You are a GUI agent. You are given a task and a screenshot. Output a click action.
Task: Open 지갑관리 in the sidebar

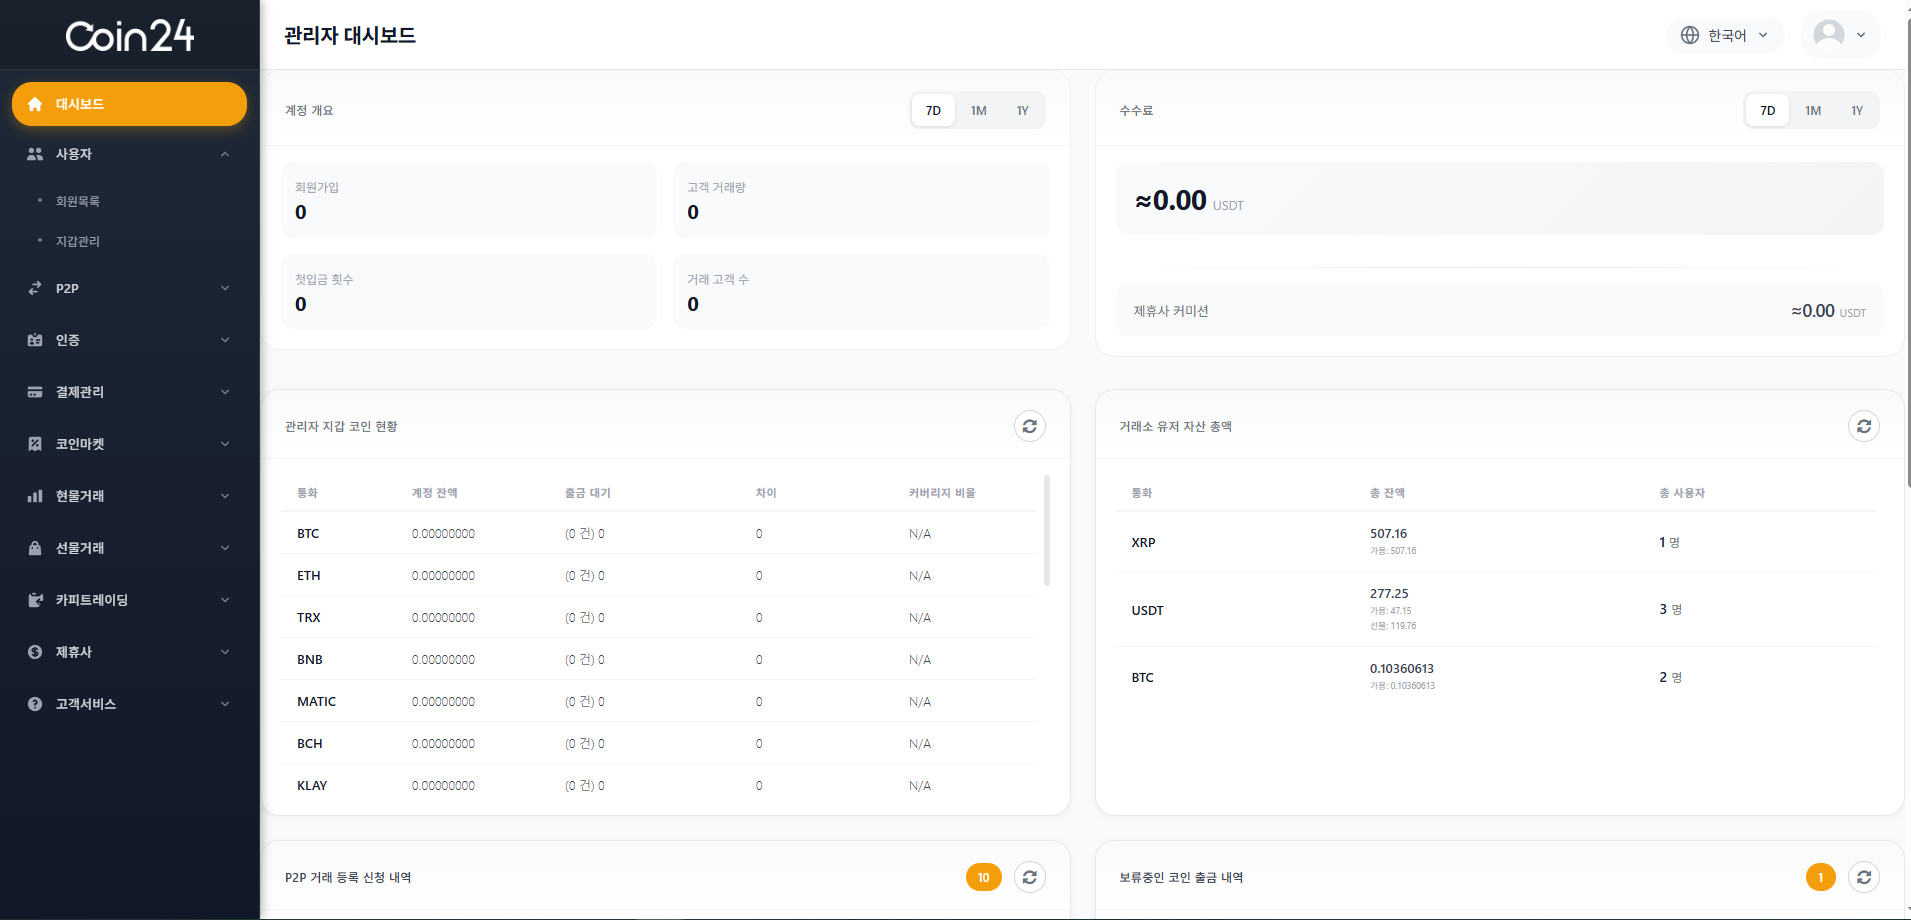(x=78, y=241)
